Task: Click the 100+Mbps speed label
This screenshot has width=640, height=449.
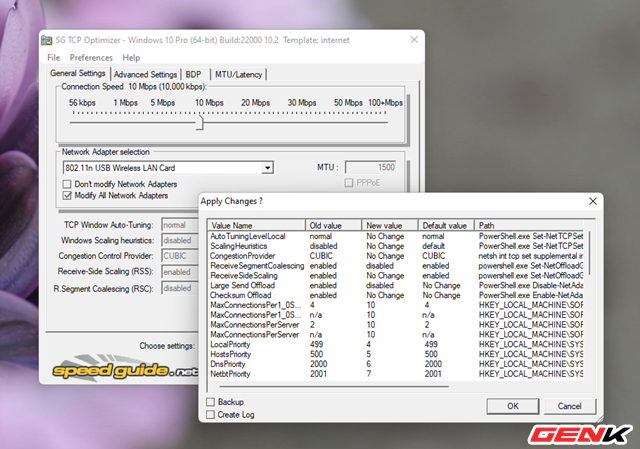Action: pyautogui.click(x=385, y=103)
